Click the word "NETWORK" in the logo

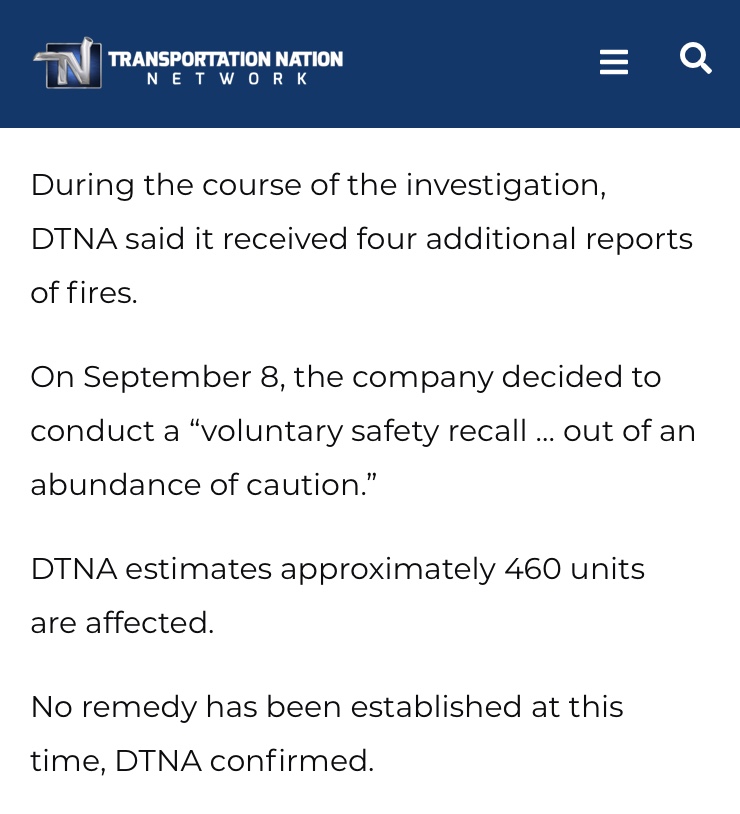click(227, 79)
